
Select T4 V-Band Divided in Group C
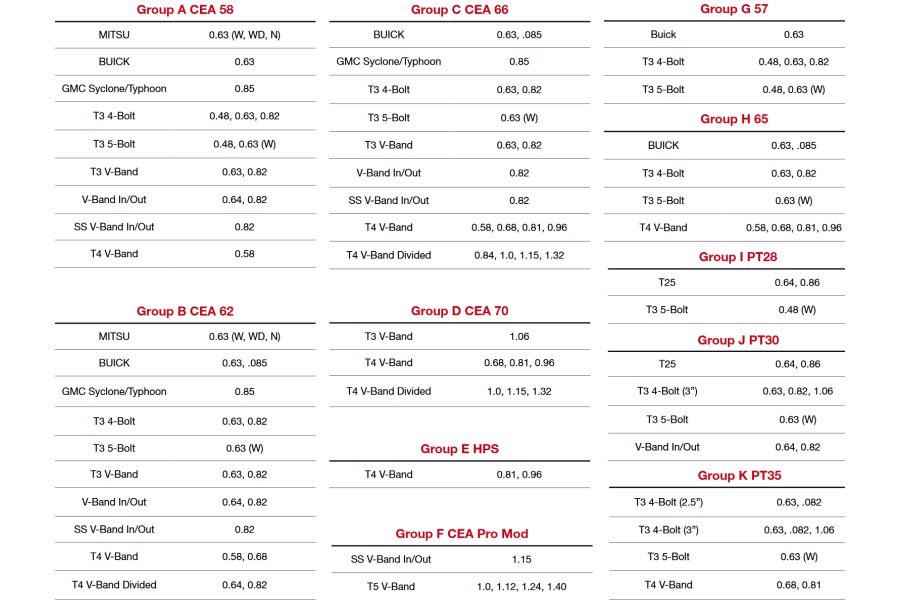(x=389, y=255)
